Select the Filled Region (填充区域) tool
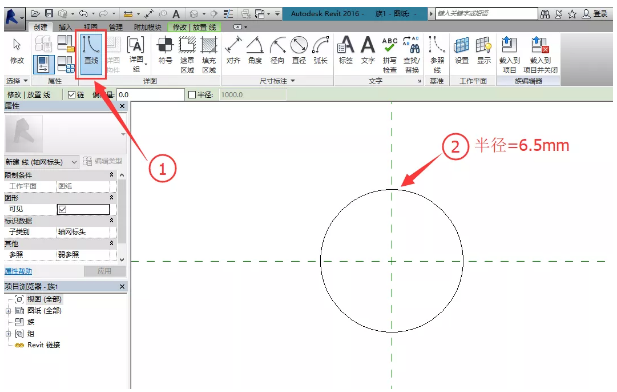The height and width of the screenshot is (392, 617). pos(209,54)
